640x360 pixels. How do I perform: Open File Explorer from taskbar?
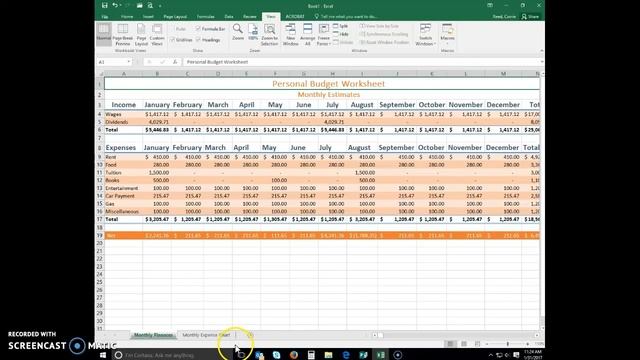pos(329,355)
